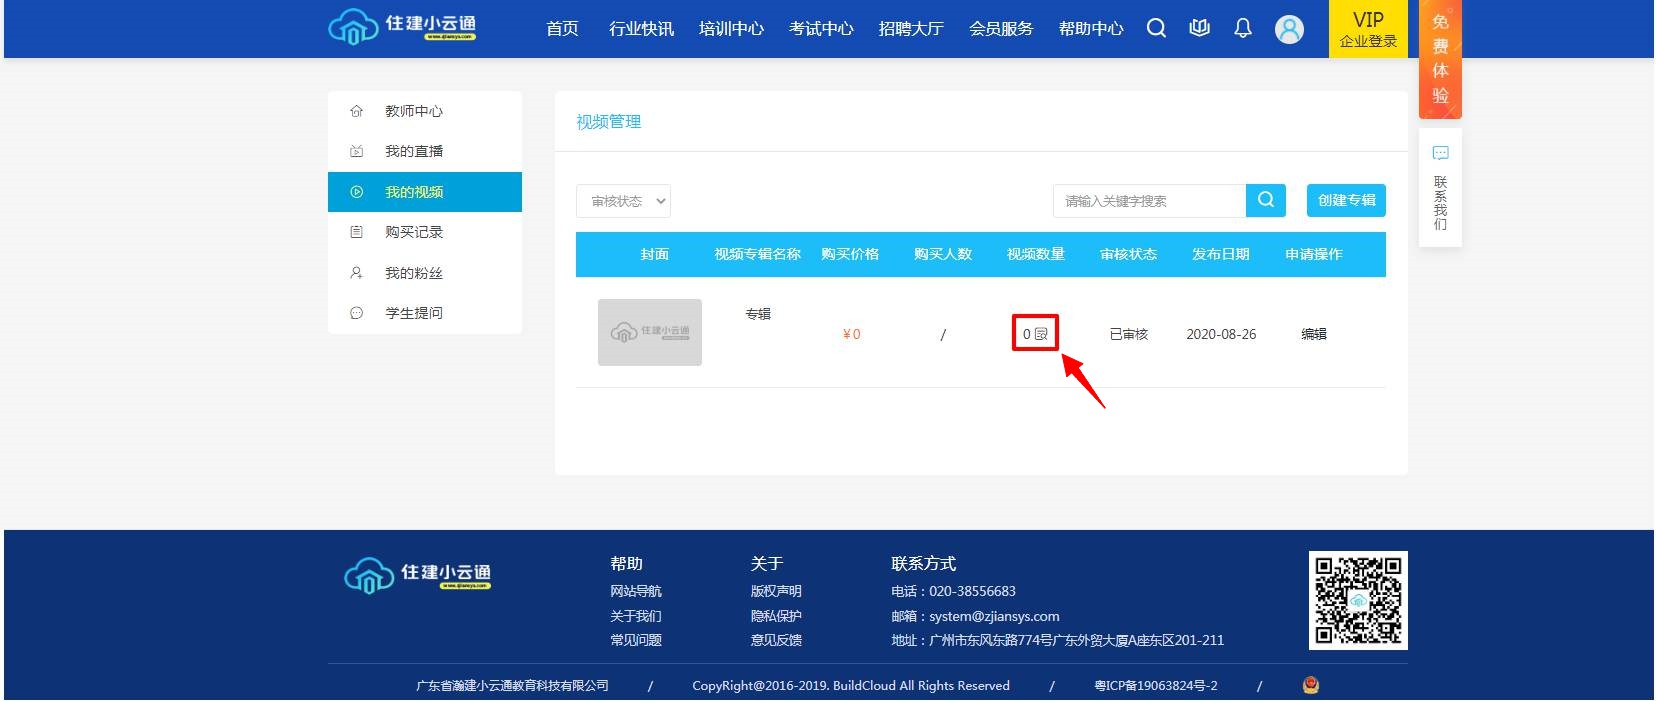Select 我的直播 in the sidebar

click(413, 151)
